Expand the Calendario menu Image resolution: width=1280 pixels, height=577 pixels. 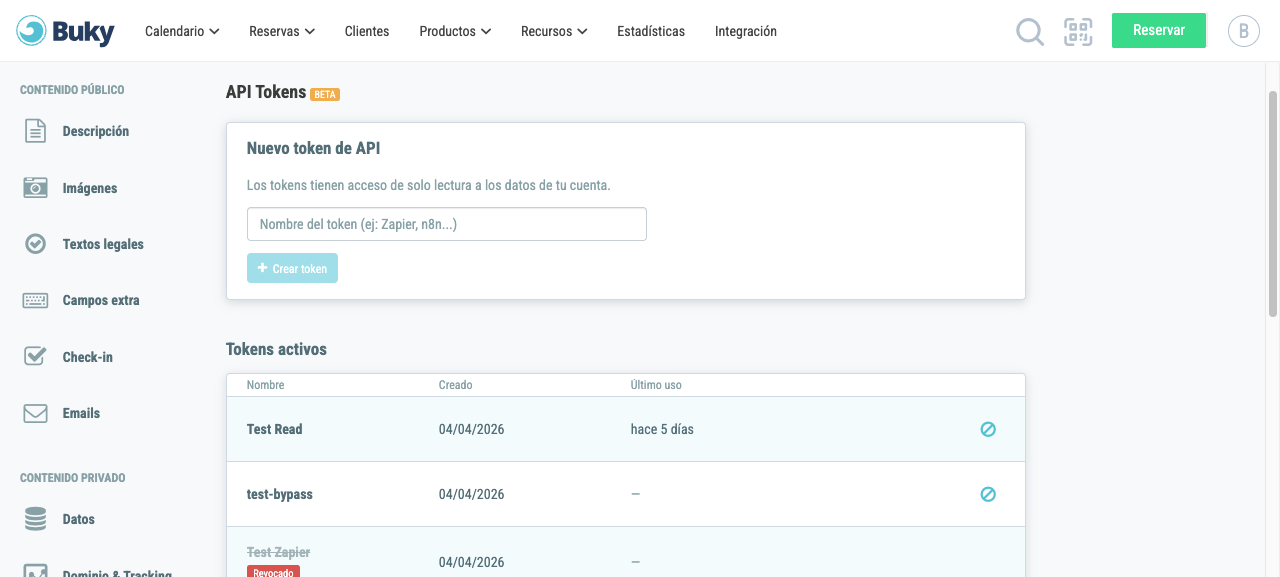pyautogui.click(x=182, y=31)
